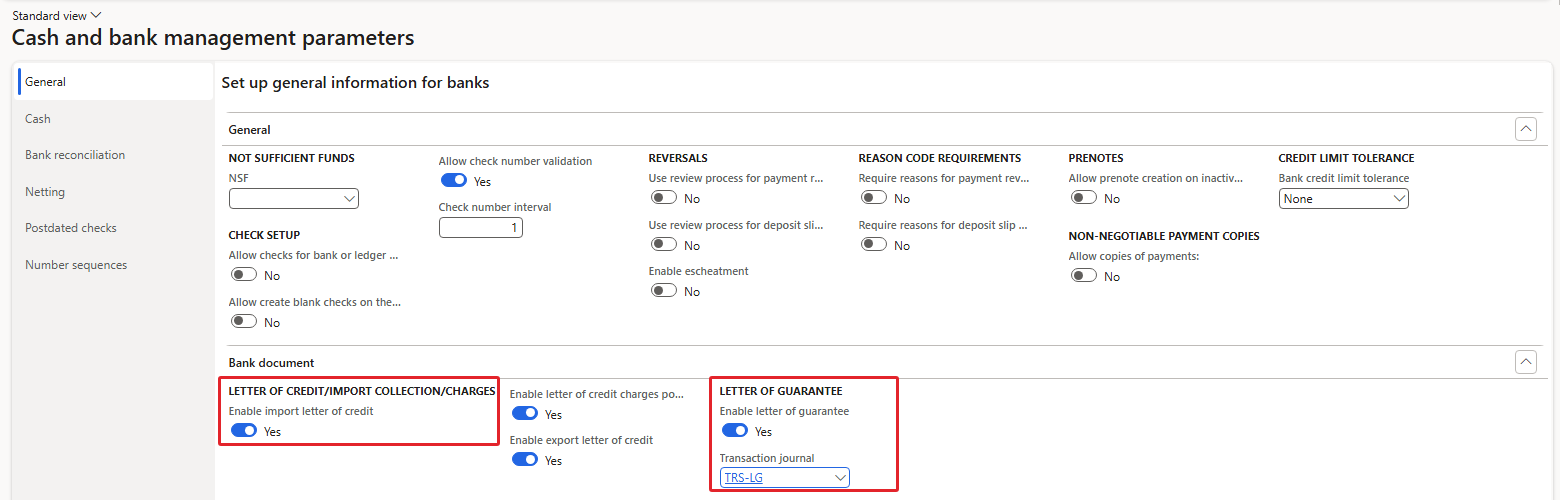
Task: Open Bank credit limit tolerance dropdown
Action: point(1344,198)
